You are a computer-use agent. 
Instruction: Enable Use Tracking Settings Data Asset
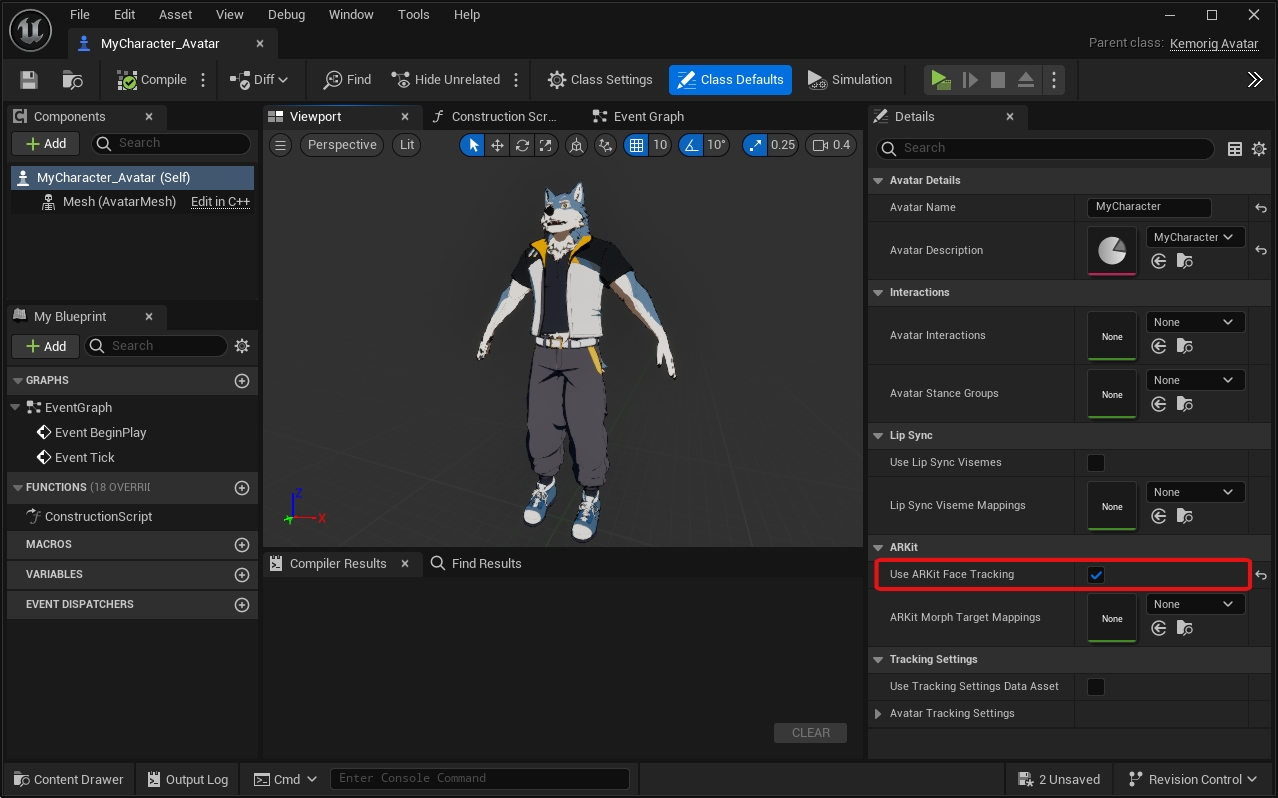pyautogui.click(x=1096, y=687)
